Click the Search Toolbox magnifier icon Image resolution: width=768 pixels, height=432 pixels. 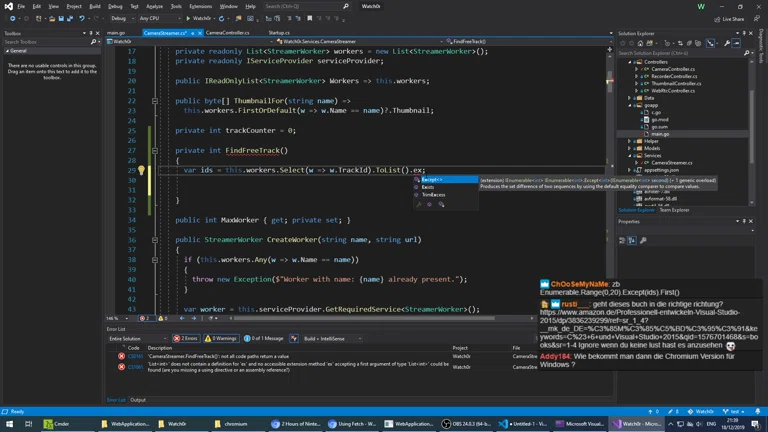pyautogui.click(x=93, y=42)
